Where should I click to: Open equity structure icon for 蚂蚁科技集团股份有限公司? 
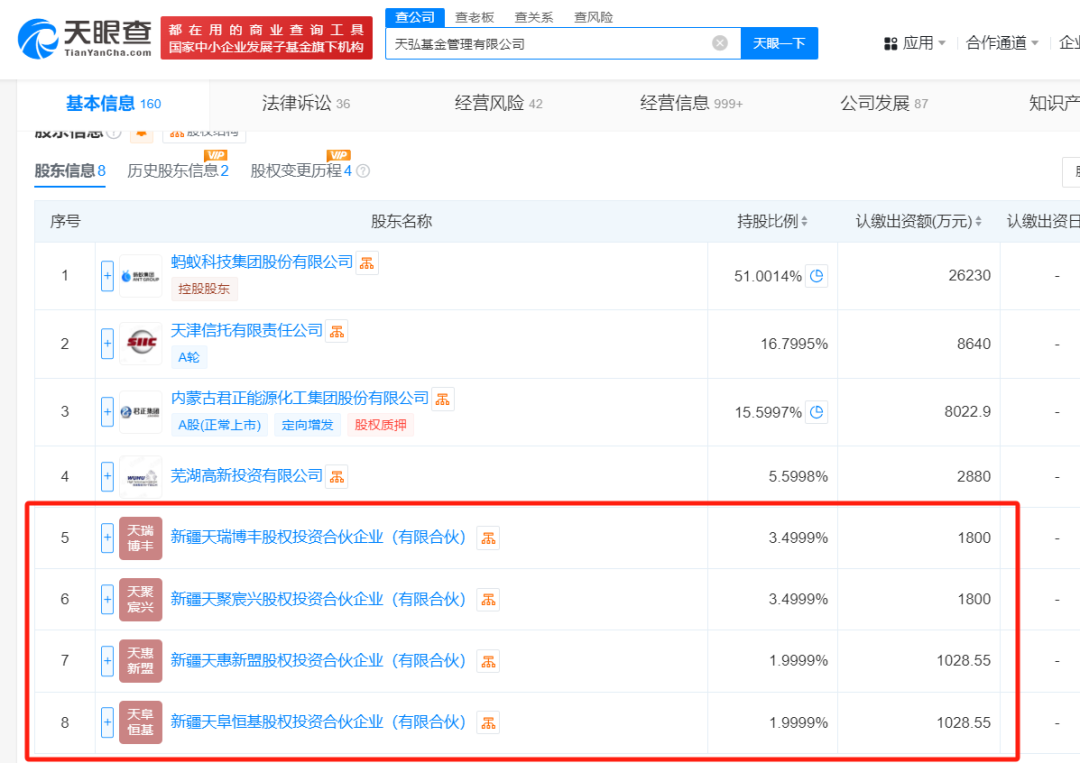pyautogui.click(x=367, y=263)
